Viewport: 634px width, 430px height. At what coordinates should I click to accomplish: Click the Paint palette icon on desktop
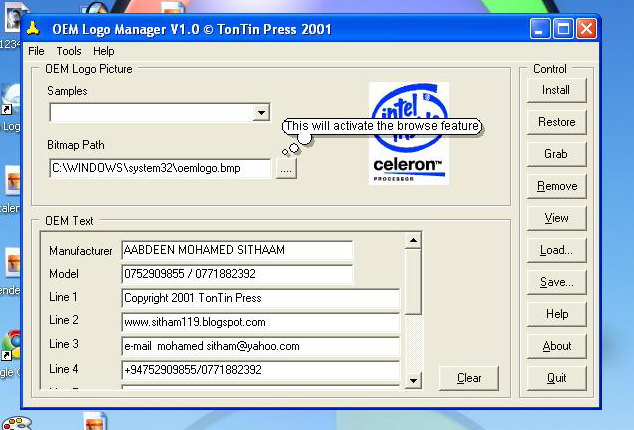pos(16,424)
